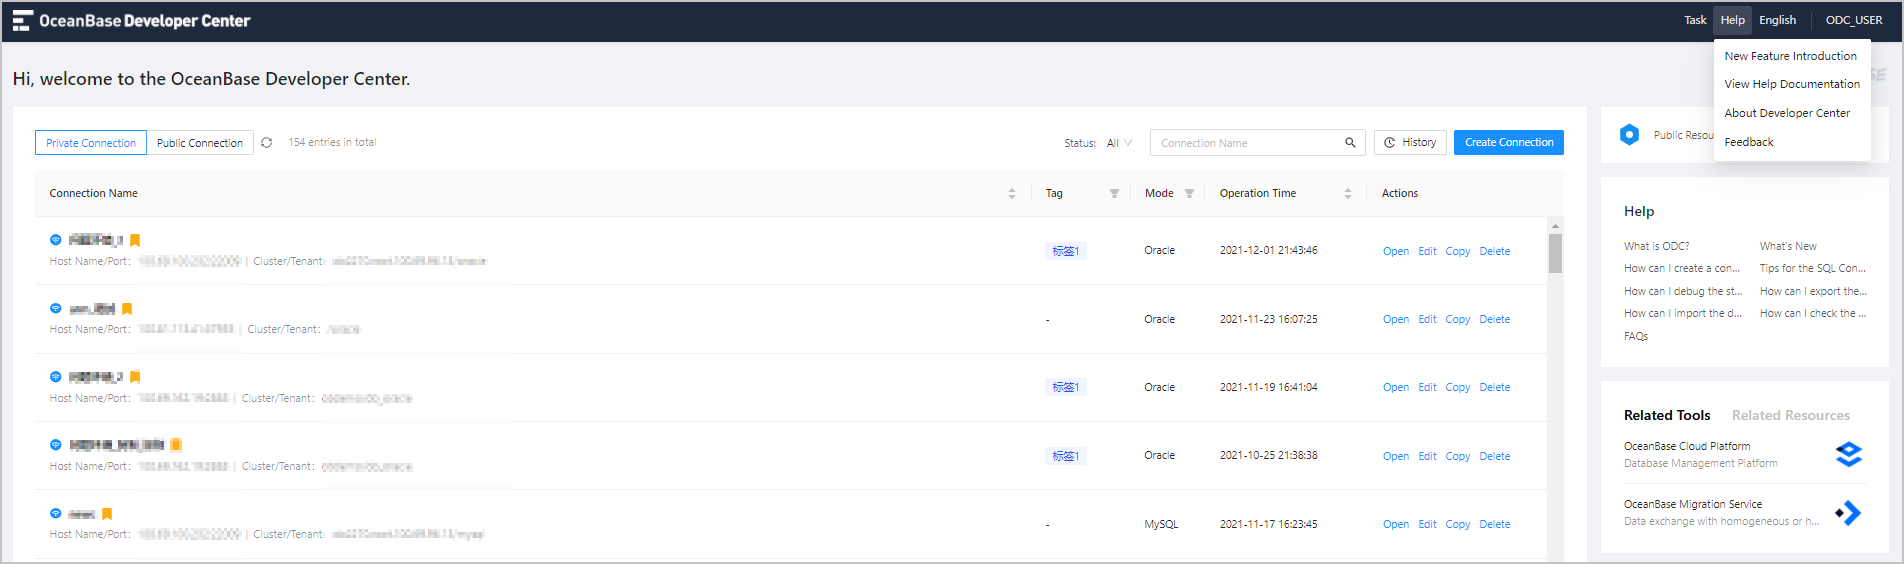Viewport: 1904px width, 564px height.
Task: Click the orange bookmark flag on the 2021-10-25 connection row
Action: tap(176, 445)
